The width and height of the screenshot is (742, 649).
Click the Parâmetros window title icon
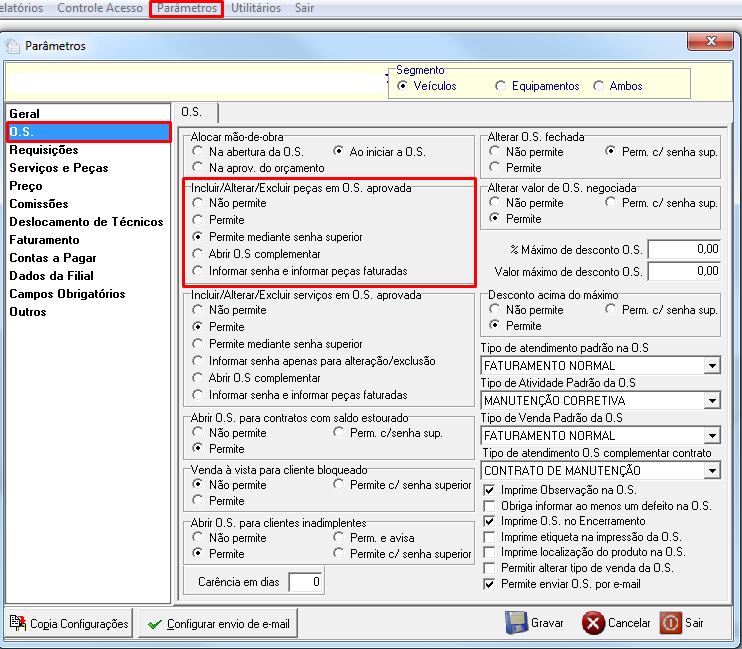click(13, 46)
